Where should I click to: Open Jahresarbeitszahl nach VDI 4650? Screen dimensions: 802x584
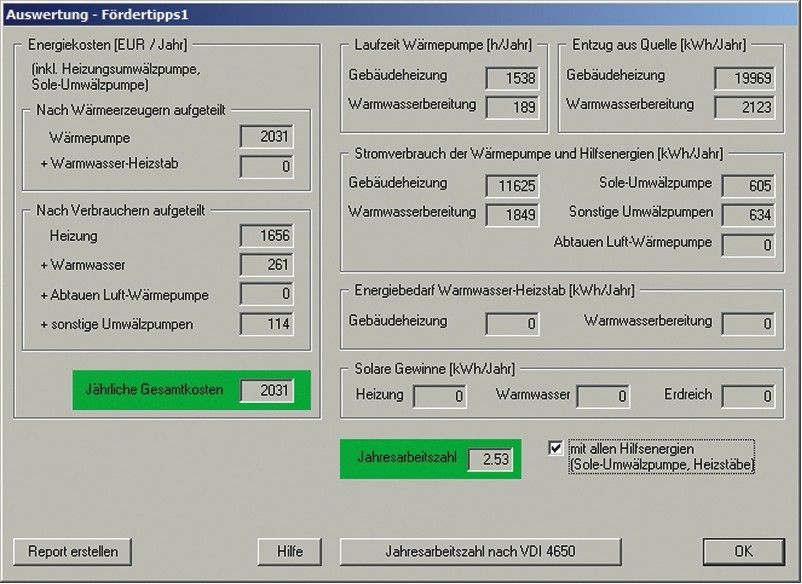pos(480,551)
